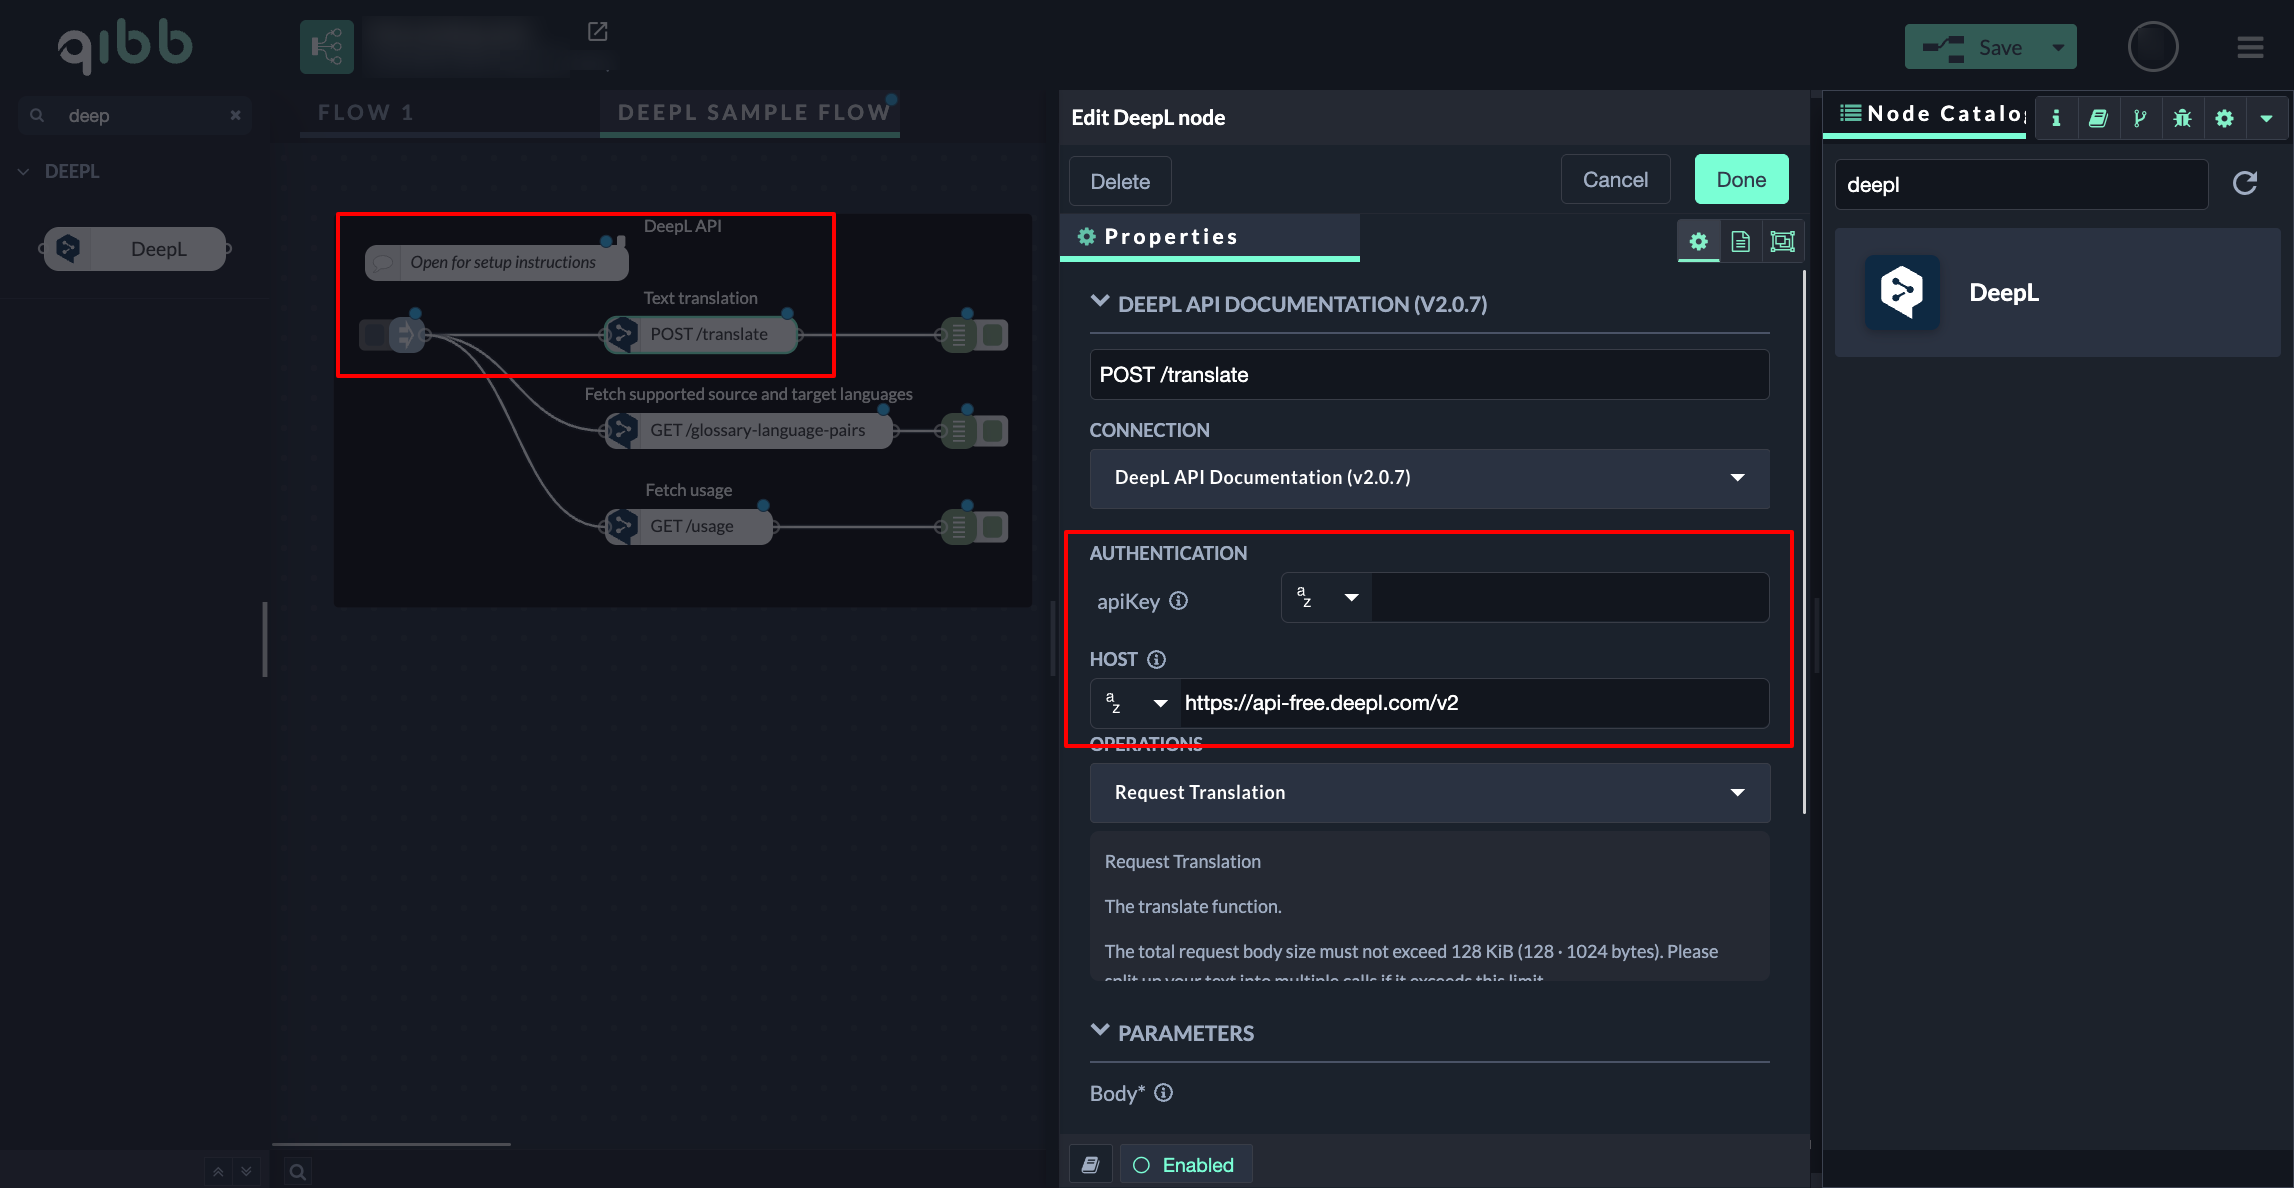
Task: Click the help book sidebar icon
Action: click(2098, 118)
